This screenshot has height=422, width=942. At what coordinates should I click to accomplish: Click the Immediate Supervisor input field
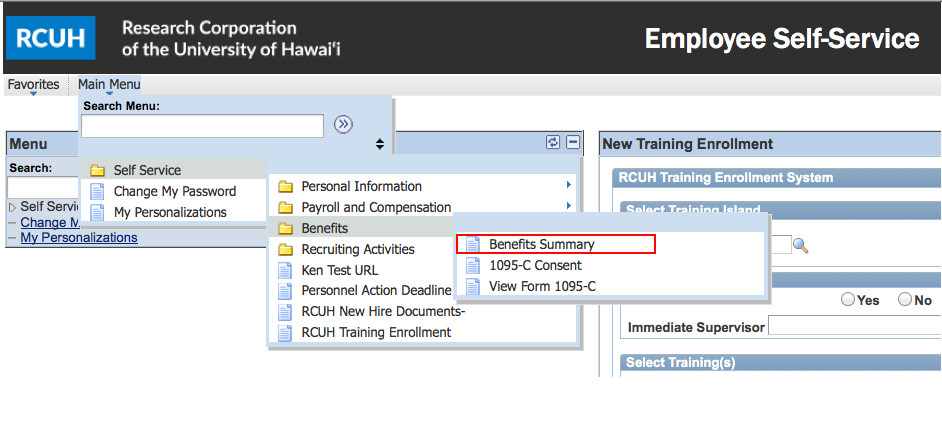coord(854,327)
